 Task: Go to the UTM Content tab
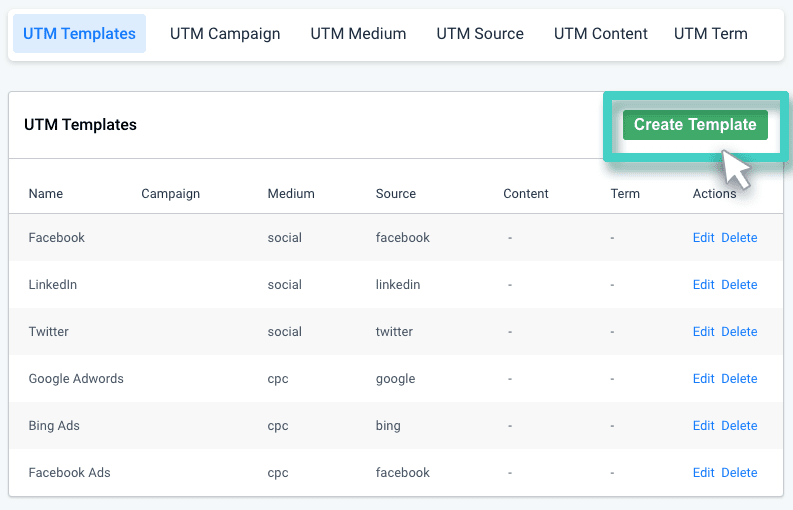[x=600, y=34]
